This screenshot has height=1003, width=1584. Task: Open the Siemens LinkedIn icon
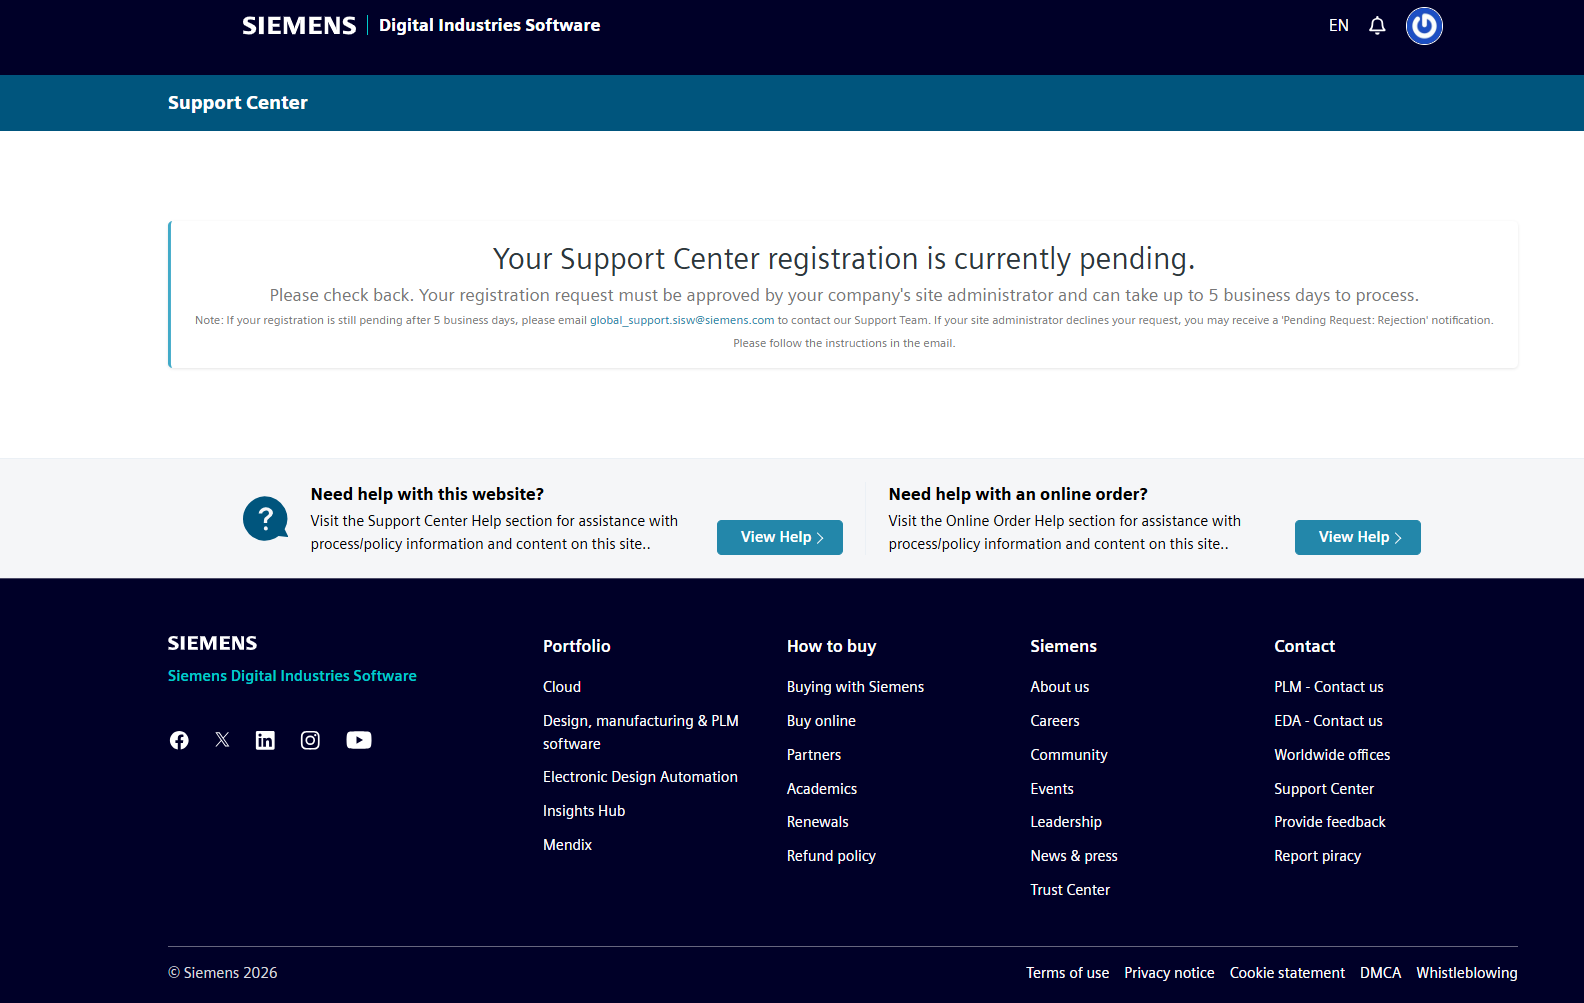[x=265, y=740]
